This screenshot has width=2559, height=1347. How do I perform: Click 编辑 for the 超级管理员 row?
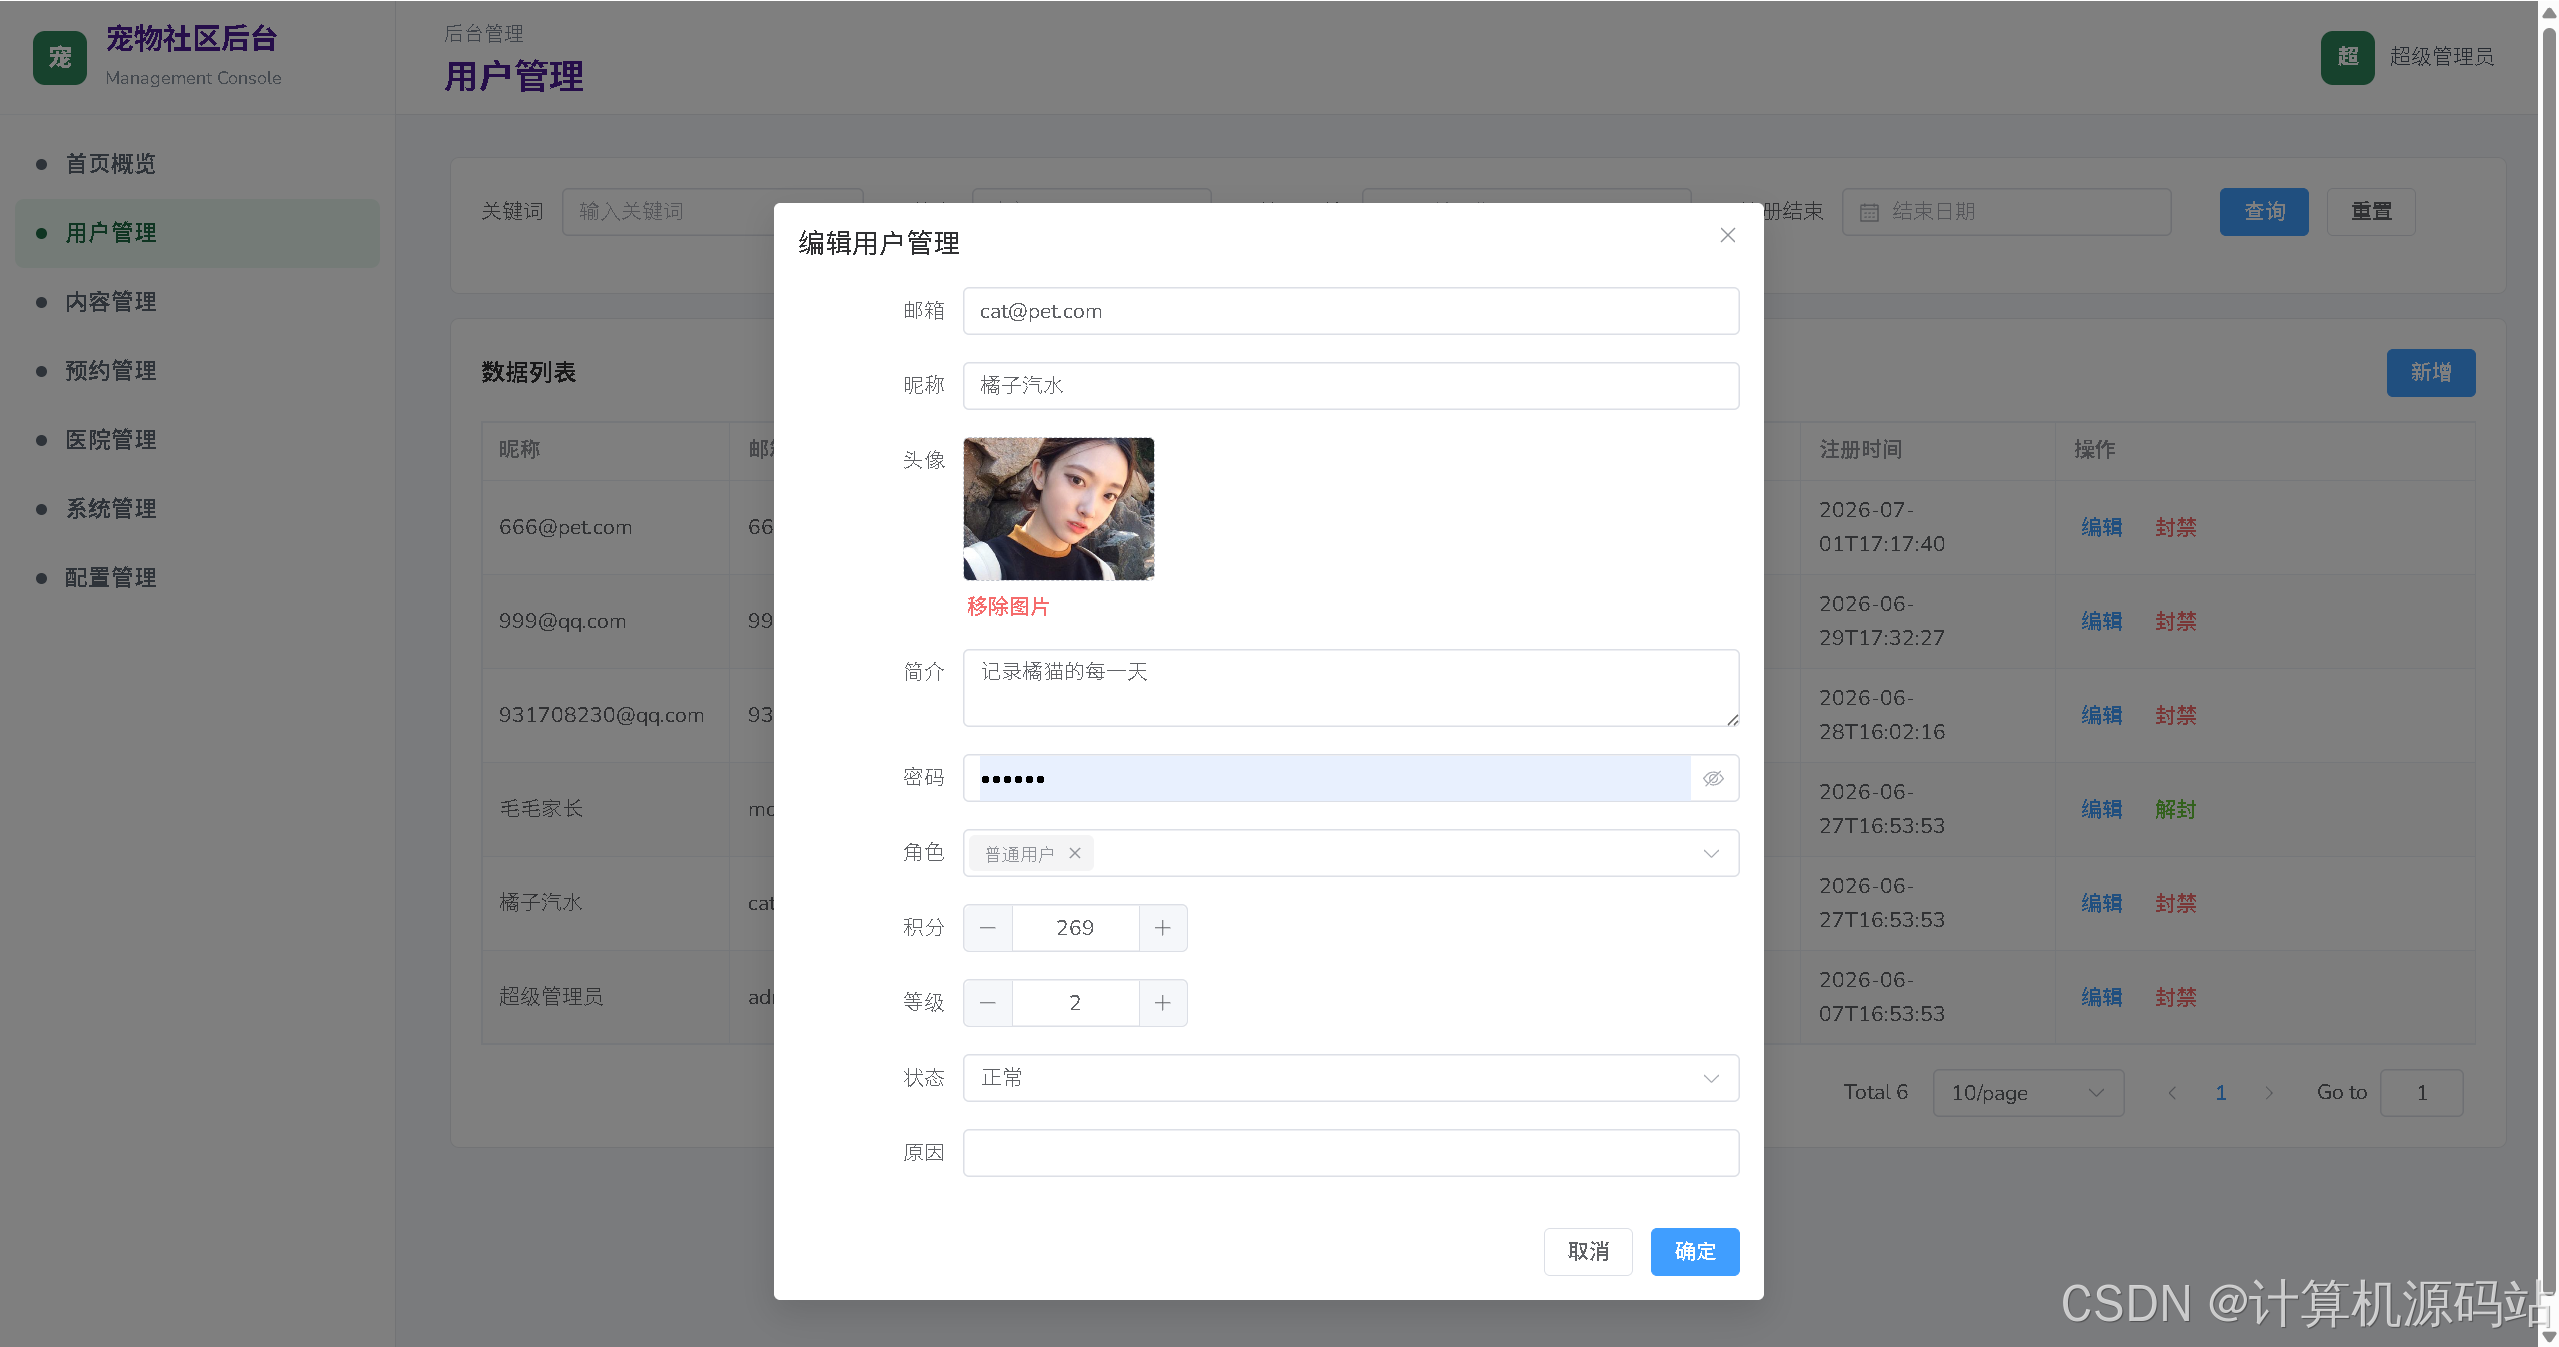pos(2101,998)
